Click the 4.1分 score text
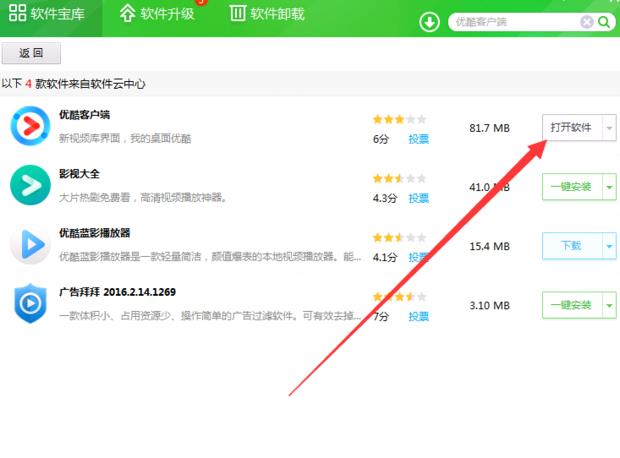 point(385,257)
